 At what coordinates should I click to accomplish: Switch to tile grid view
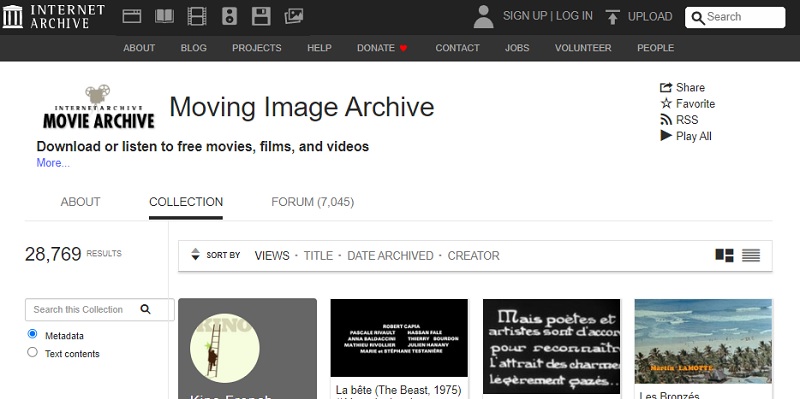pyautogui.click(x=724, y=255)
